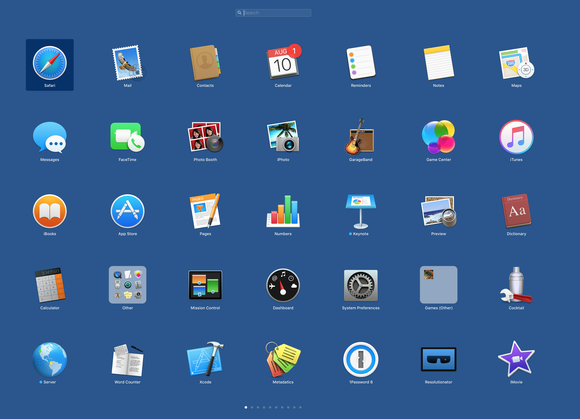Screen dimensions: 580x419
Task: Expand the Other folder
Action: click(128, 285)
